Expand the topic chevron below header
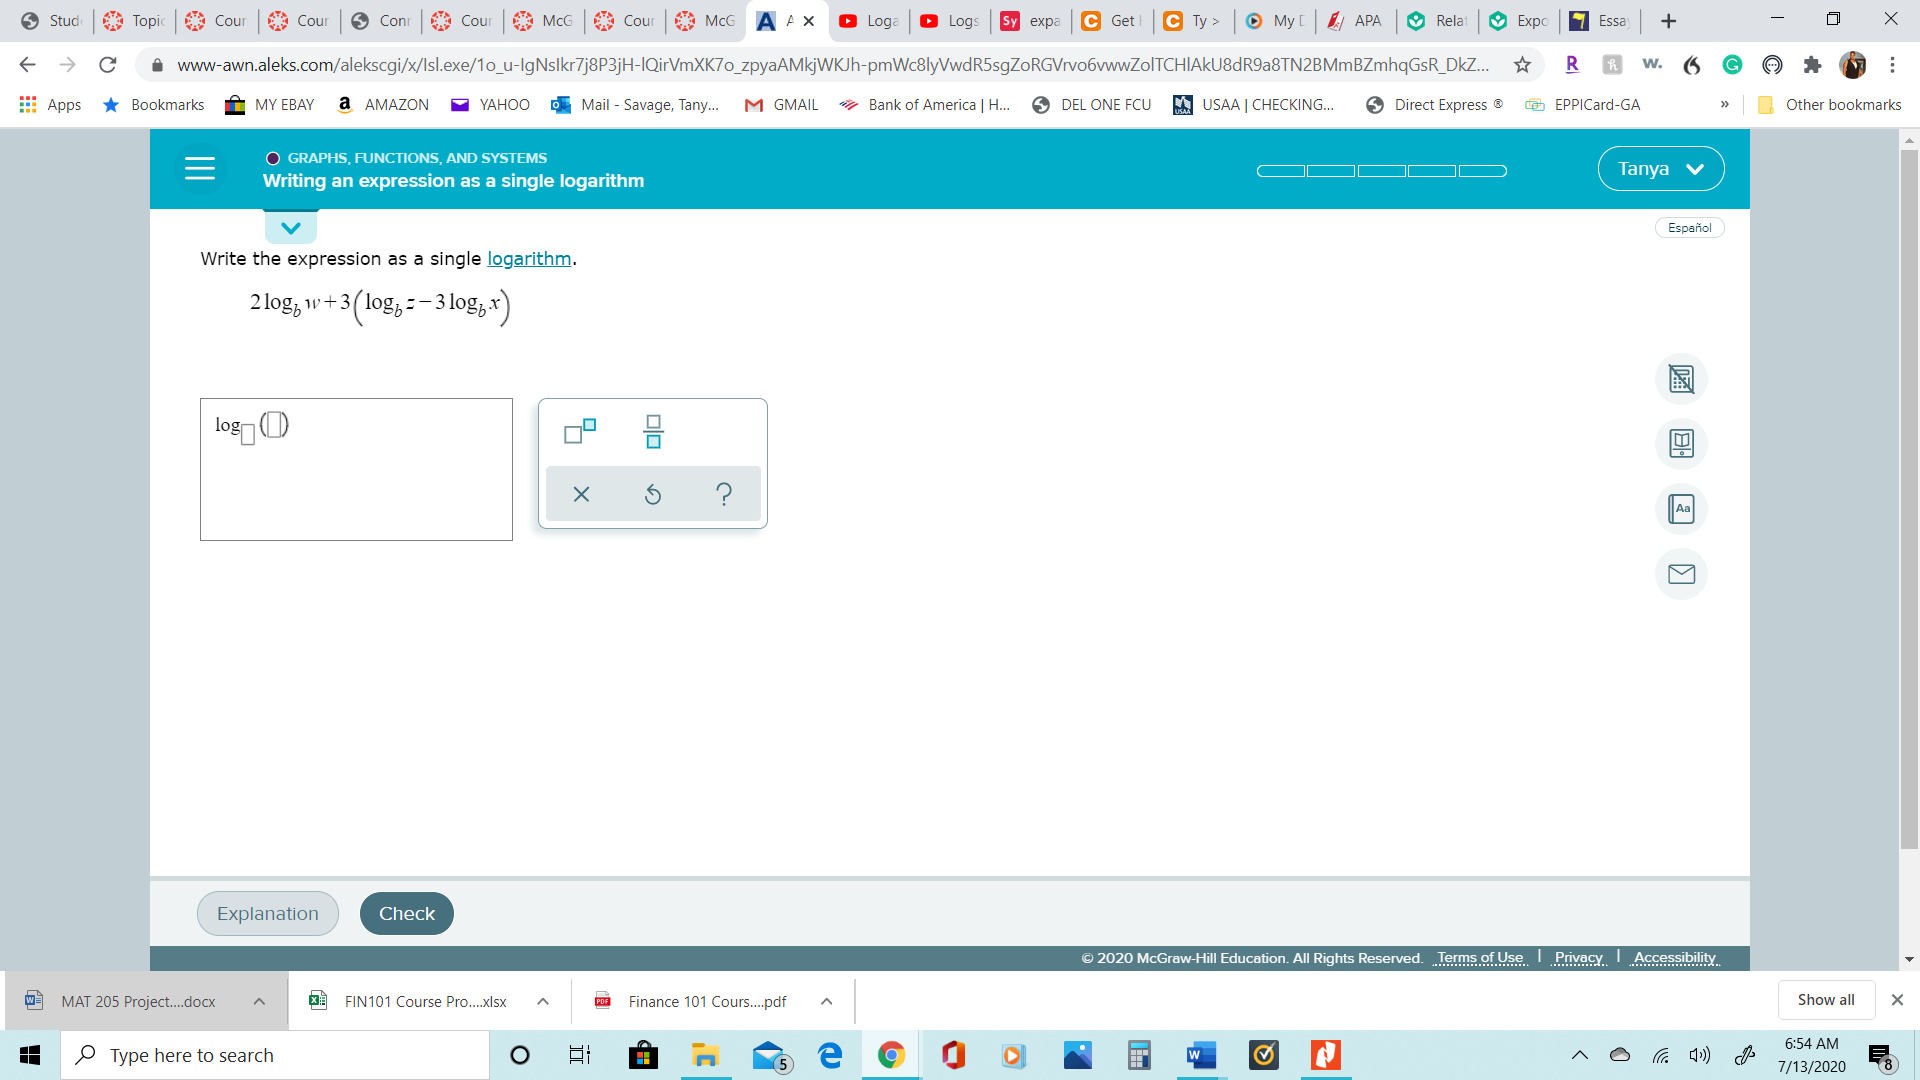 tap(291, 228)
